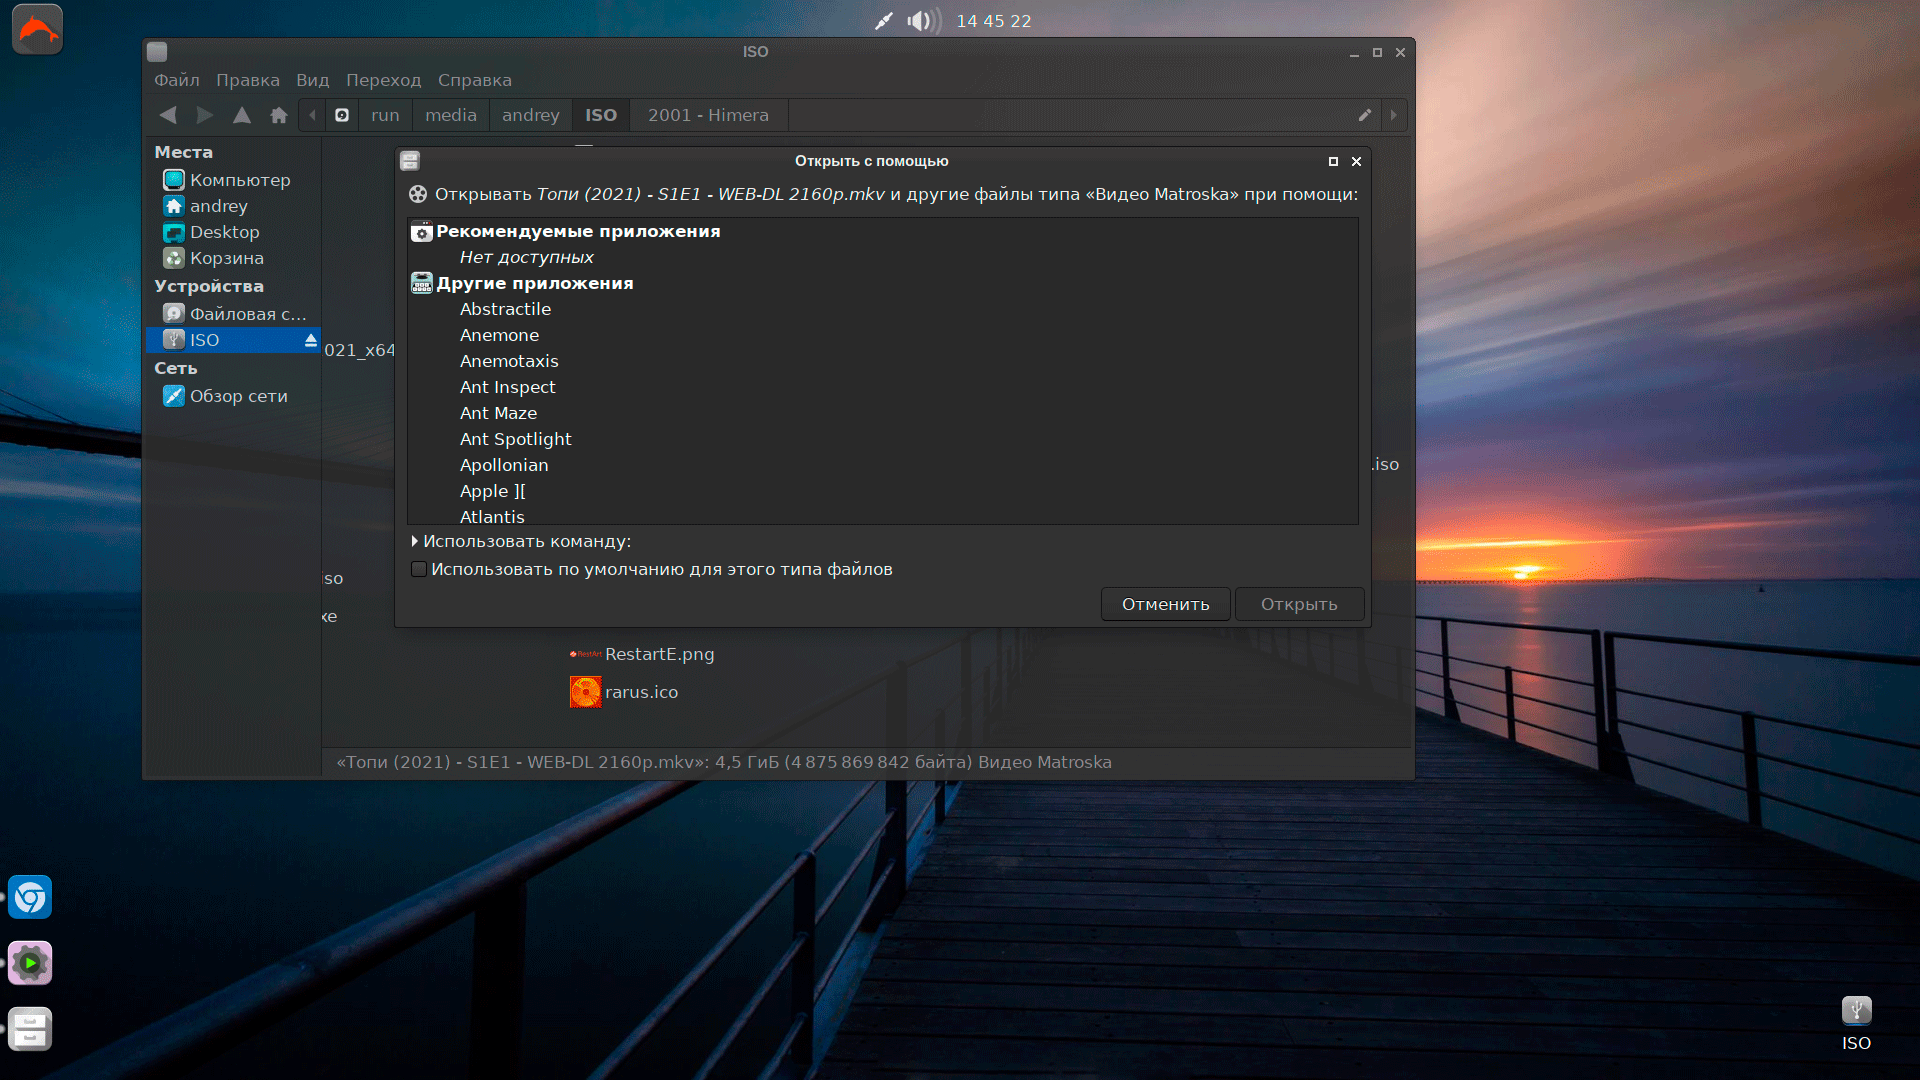This screenshot has height=1080, width=1920.
Task: Click the 'media' path segment
Action: tap(450, 115)
